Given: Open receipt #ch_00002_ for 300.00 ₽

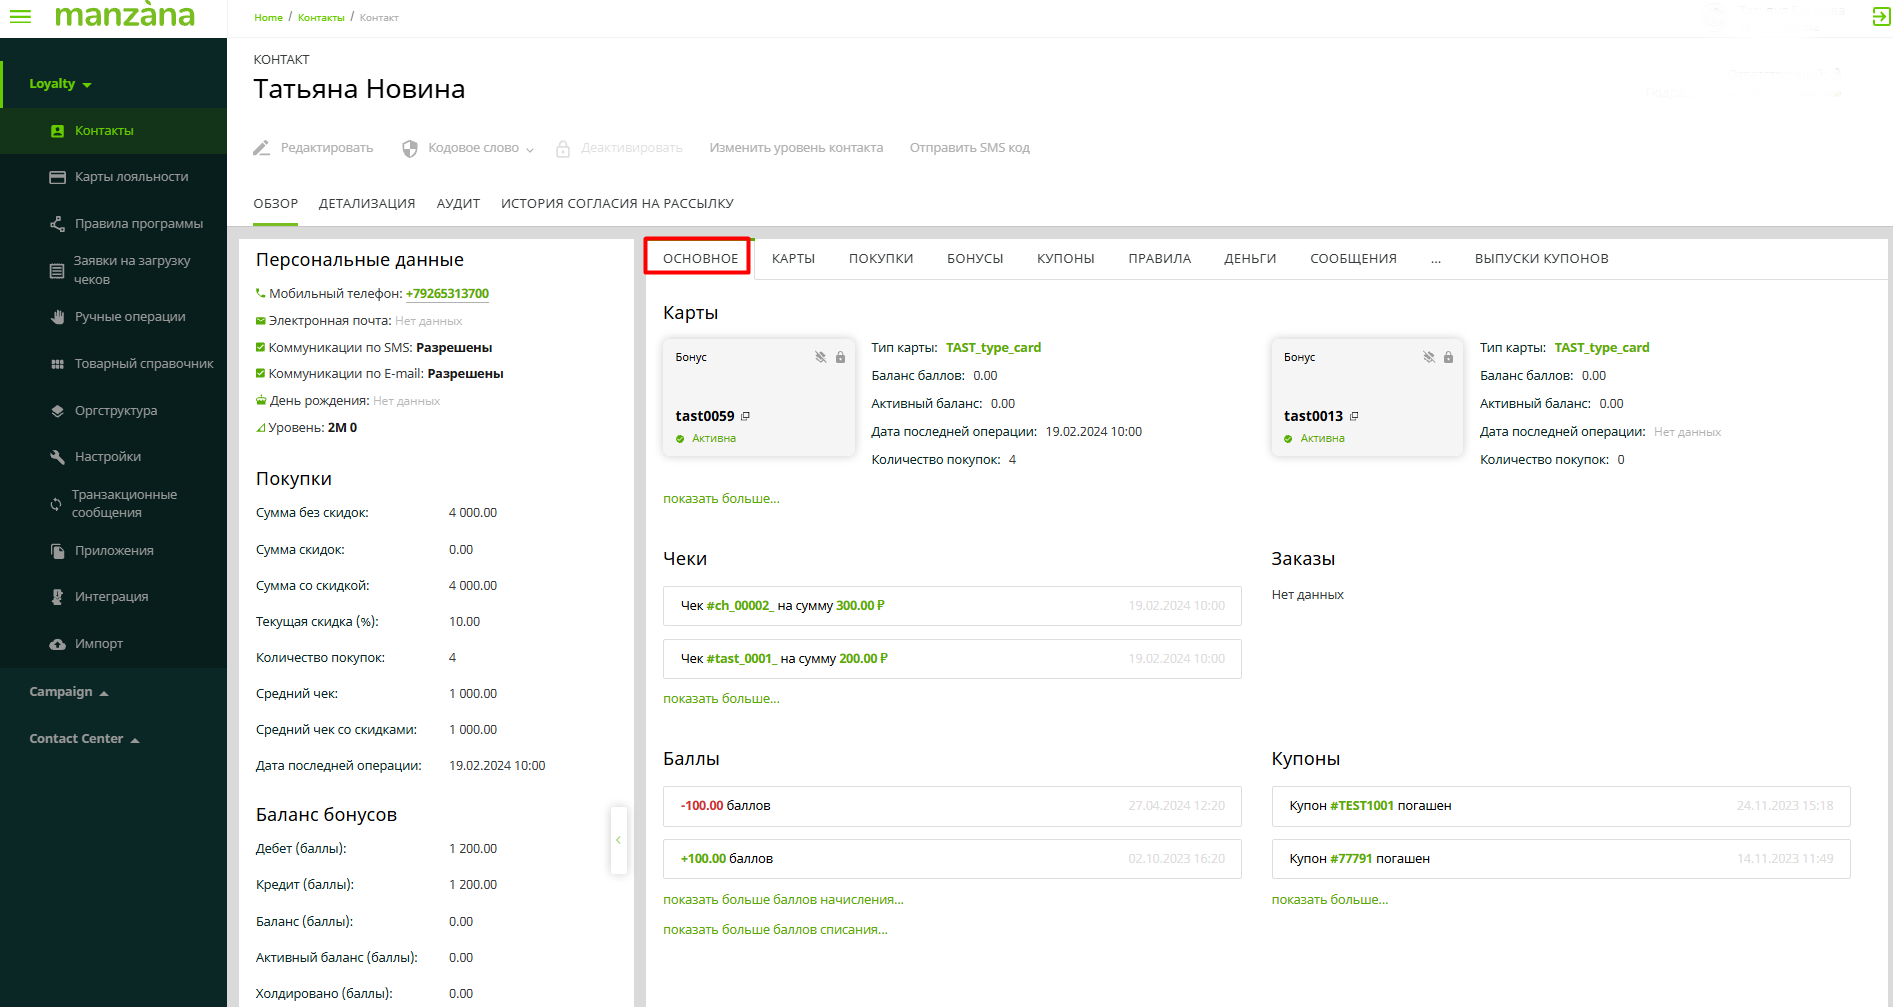Looking at the screenshot, I should [x=738, y=606].
